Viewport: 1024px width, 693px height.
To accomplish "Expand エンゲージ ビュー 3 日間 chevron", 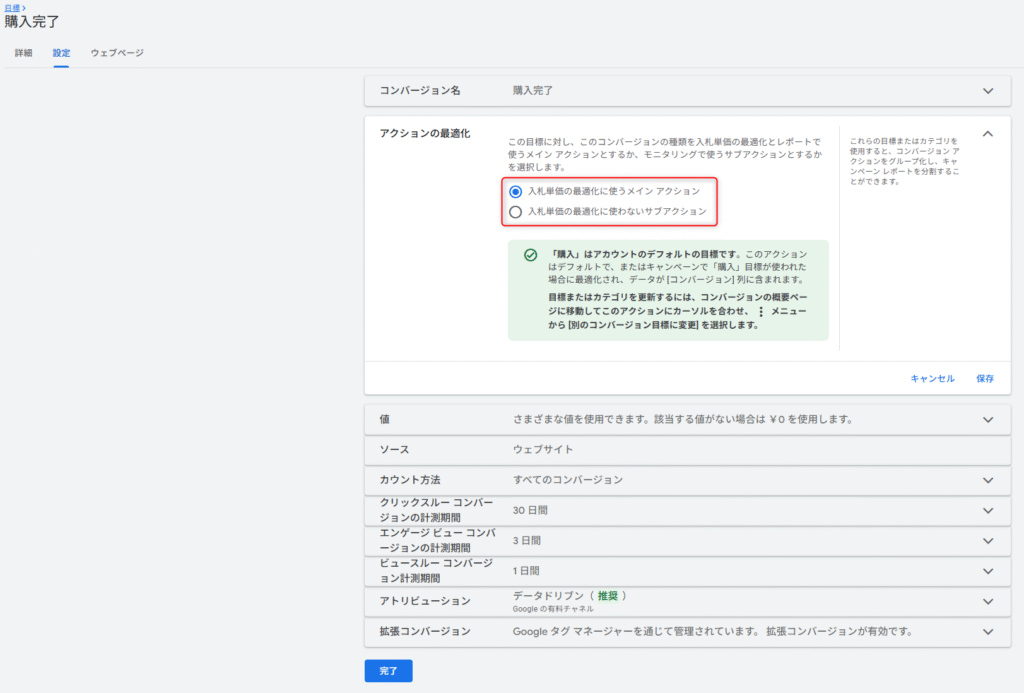I will [987, 541].
